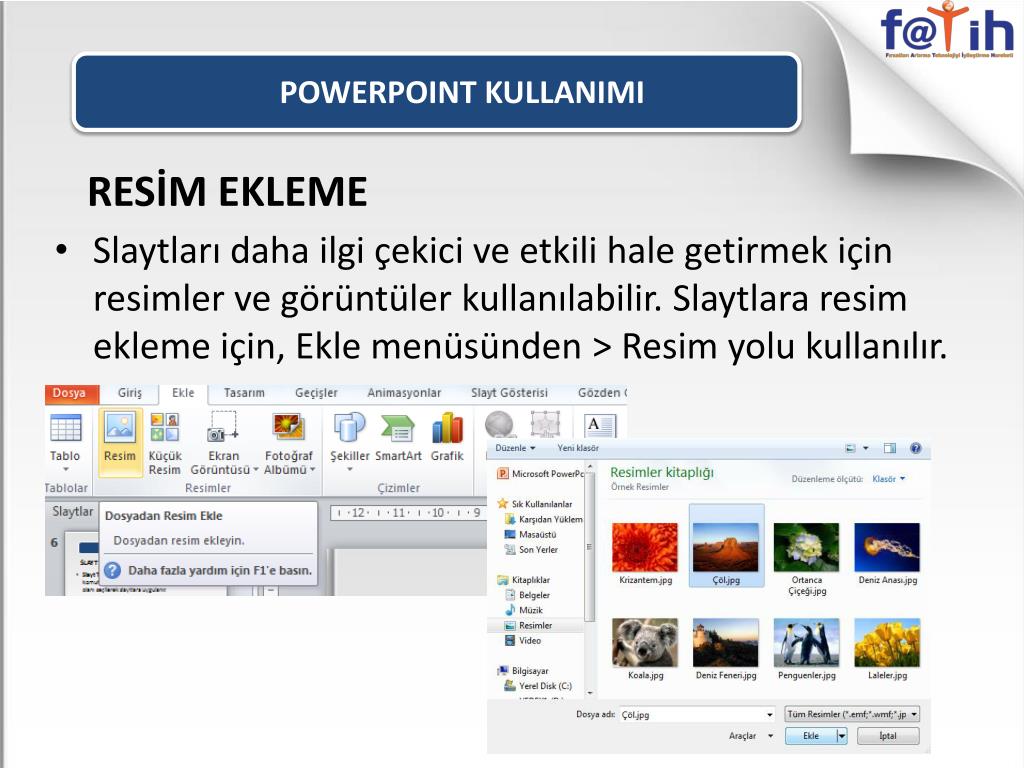The height and width of the screenshot is (768, 1024).
Task: Insert a SmartArt graphic
Action: [398, 436]
